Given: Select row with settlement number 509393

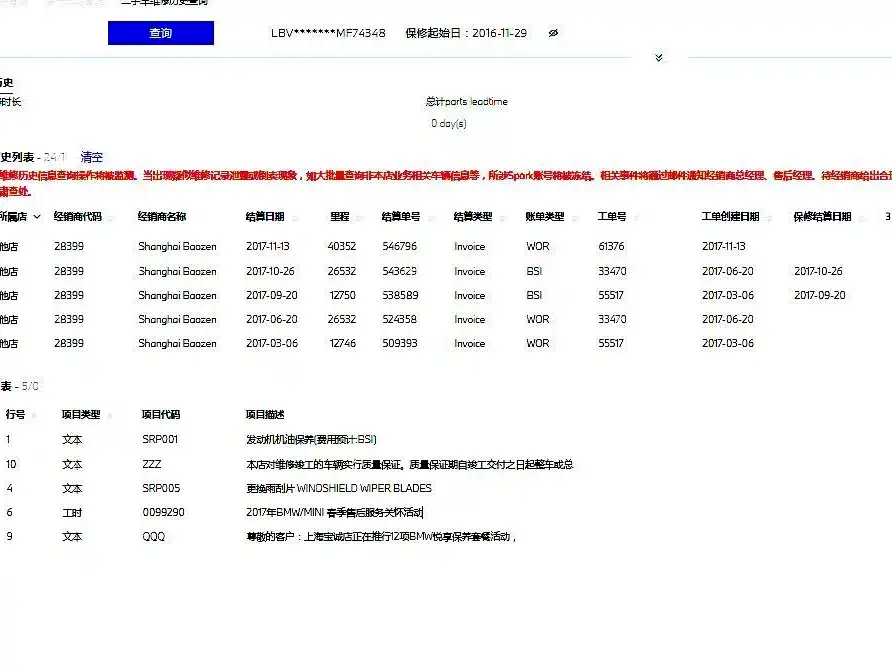Looking at the screenshot, I should point(446,343).
